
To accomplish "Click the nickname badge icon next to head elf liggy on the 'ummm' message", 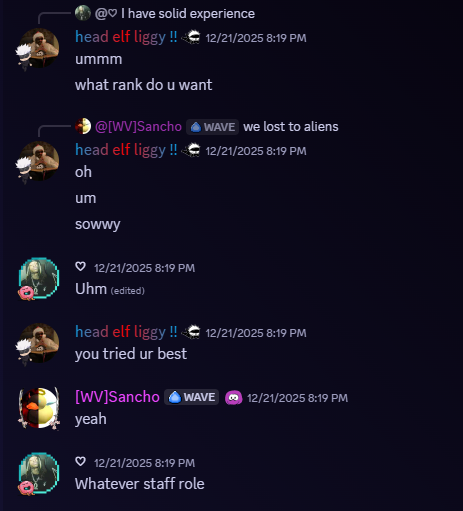I will (191, 37).
